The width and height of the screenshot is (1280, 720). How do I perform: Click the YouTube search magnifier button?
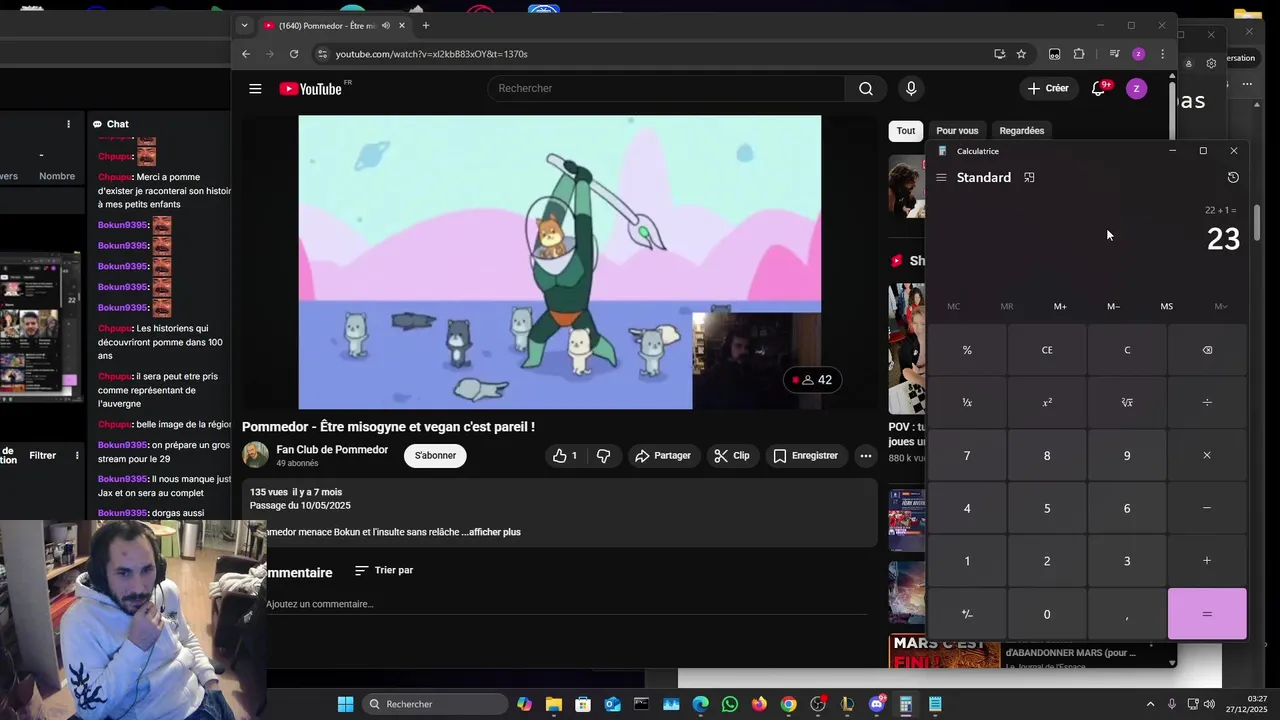coord(865,89)
